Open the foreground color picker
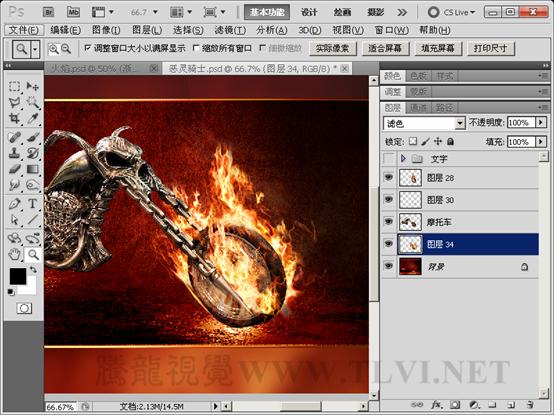This screenshot has width=554, height=415. (17, 276)
